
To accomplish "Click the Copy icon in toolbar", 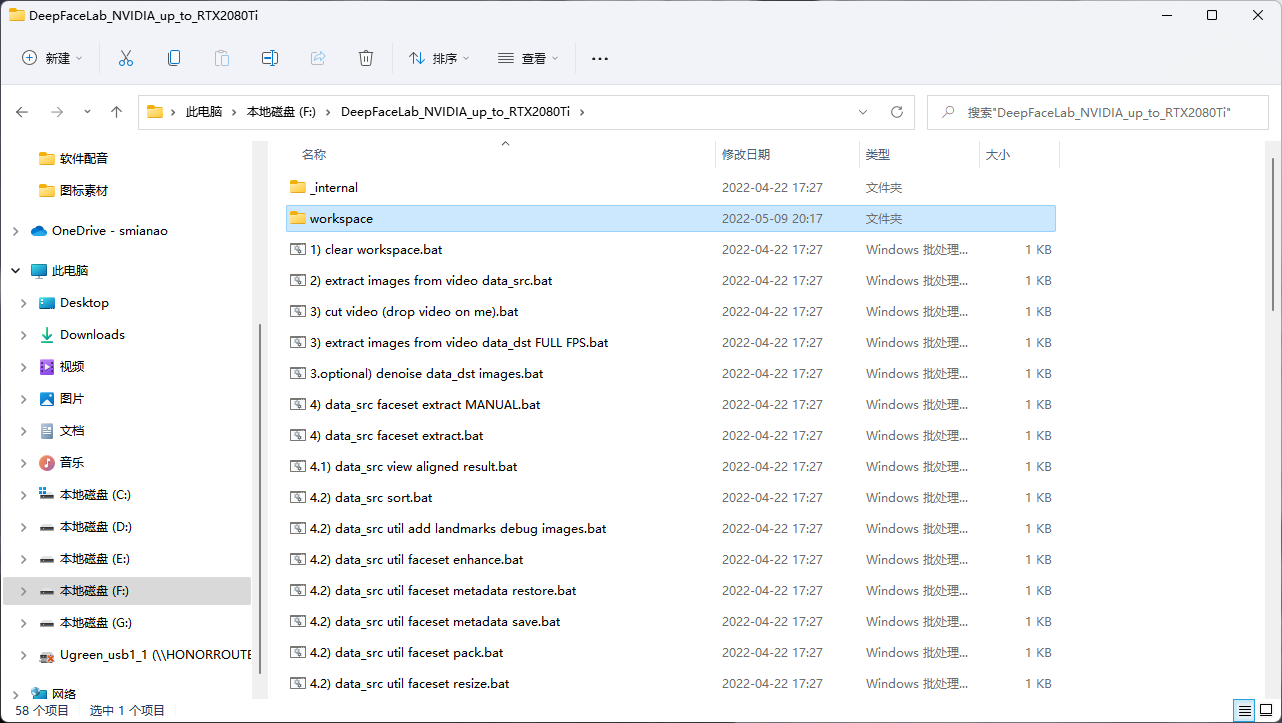I will 174,58.
